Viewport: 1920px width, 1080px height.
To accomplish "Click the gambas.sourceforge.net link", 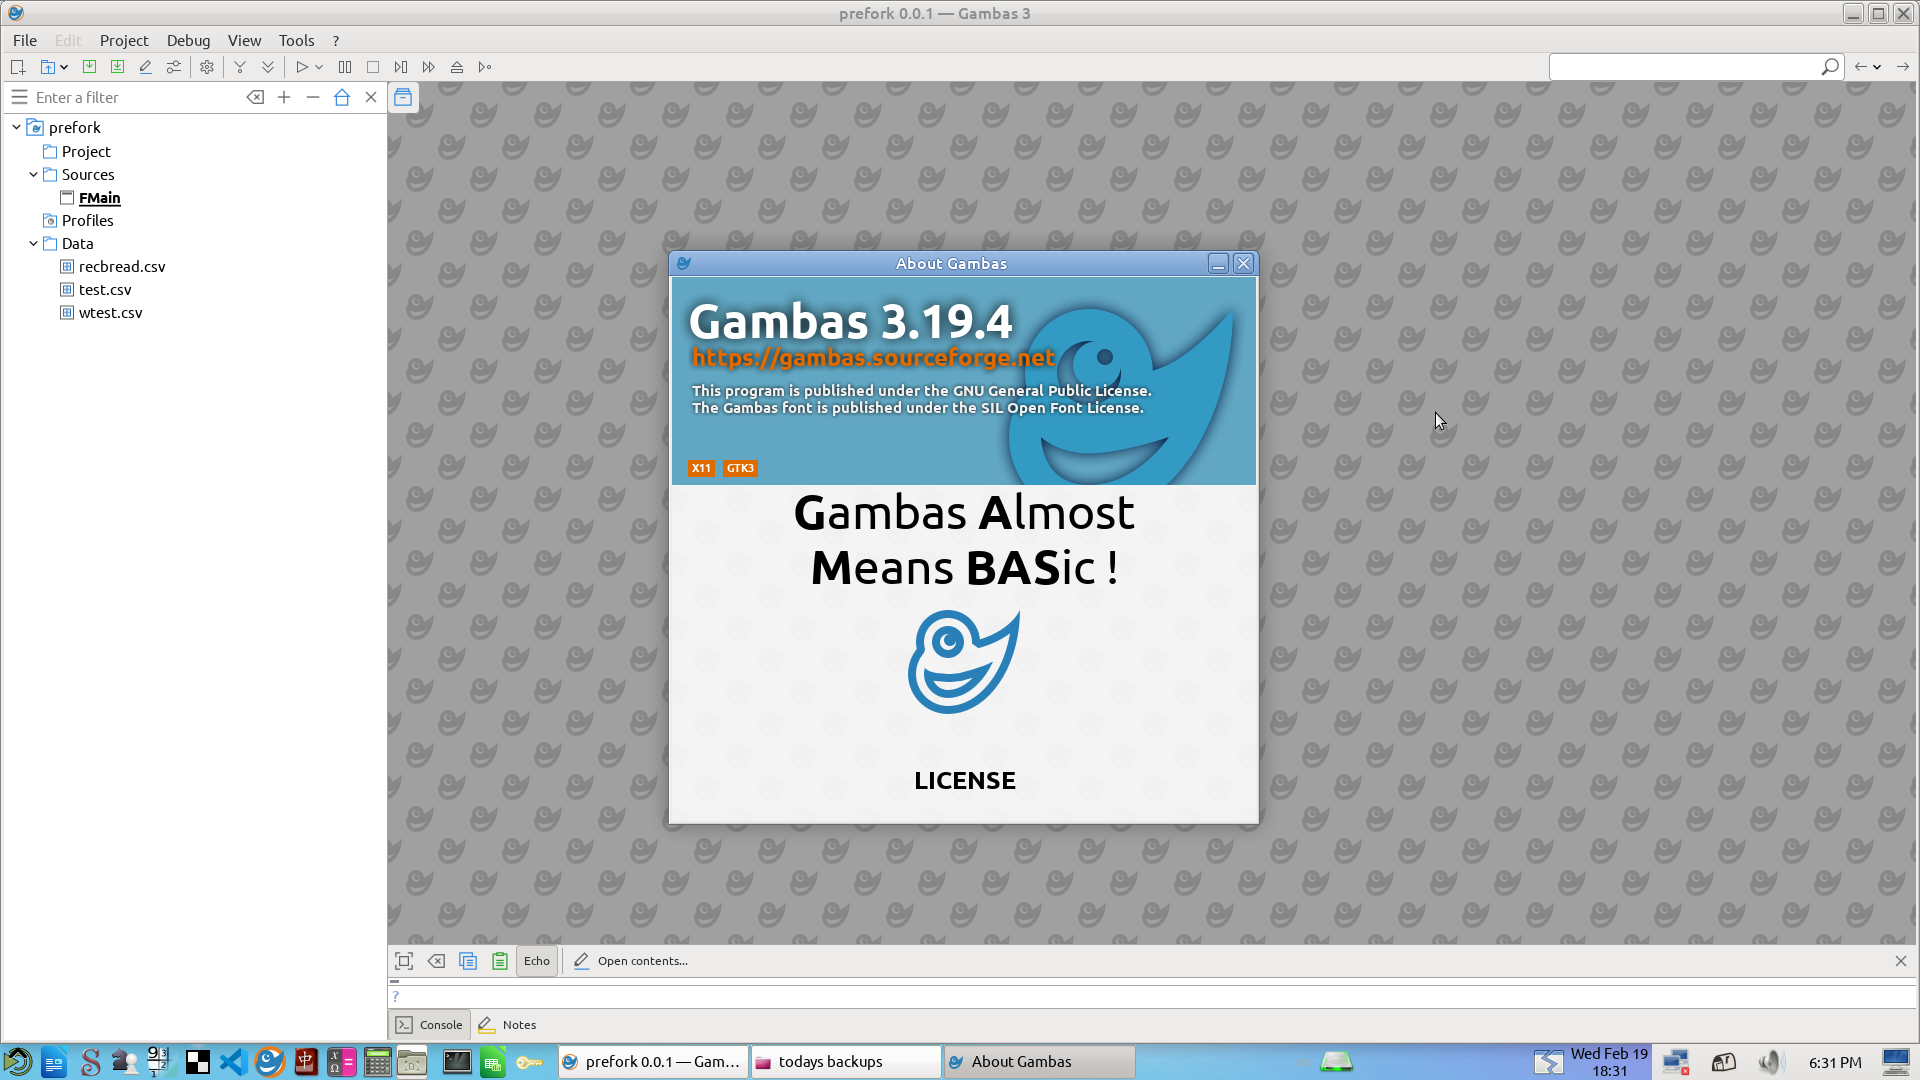I will pyautogui.click(x=872, y=358).
